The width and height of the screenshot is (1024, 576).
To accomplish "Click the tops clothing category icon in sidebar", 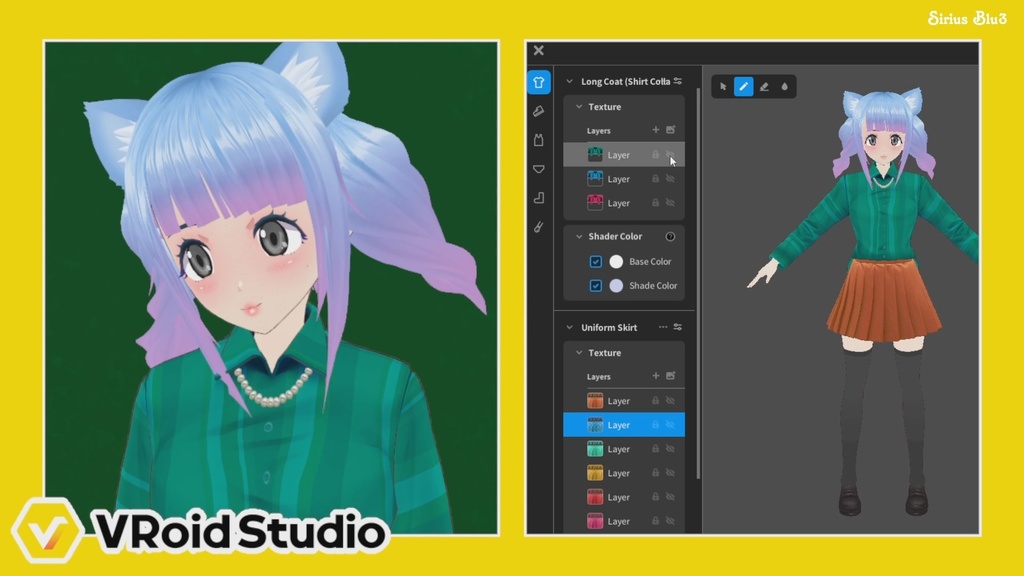I will coord(538,81).
